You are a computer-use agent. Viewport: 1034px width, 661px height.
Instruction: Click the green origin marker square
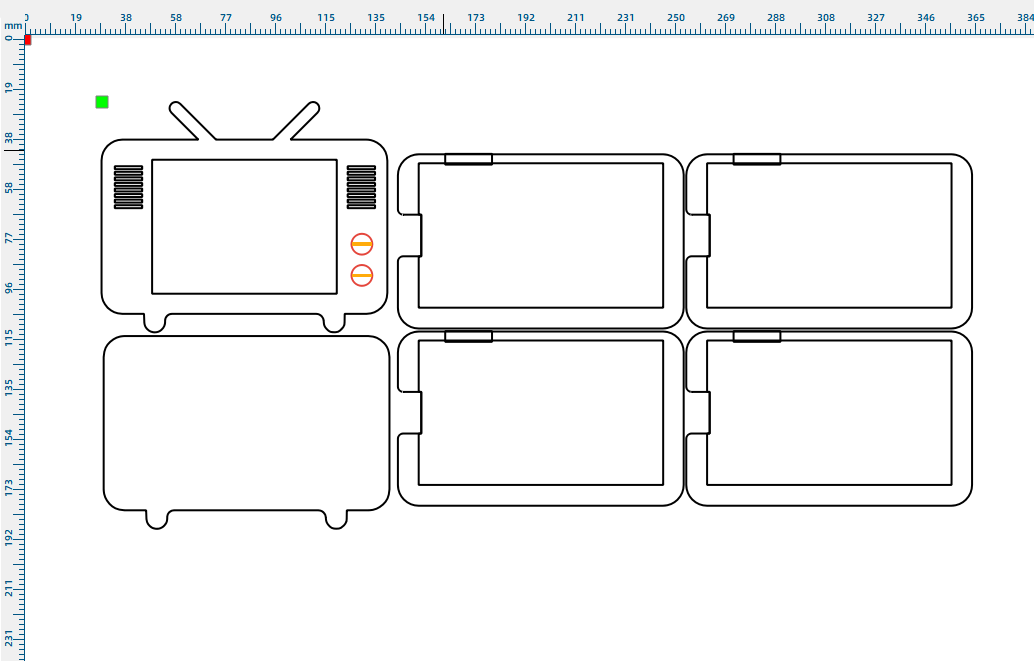[102, 102]
